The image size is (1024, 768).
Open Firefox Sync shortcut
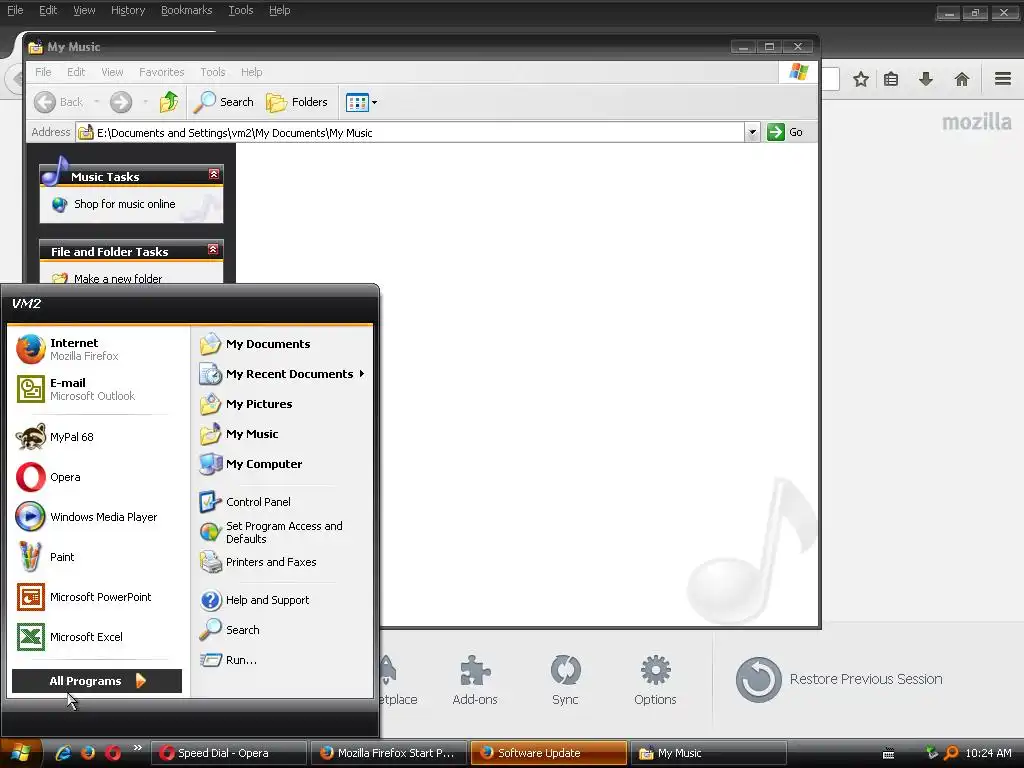point(565,680)
